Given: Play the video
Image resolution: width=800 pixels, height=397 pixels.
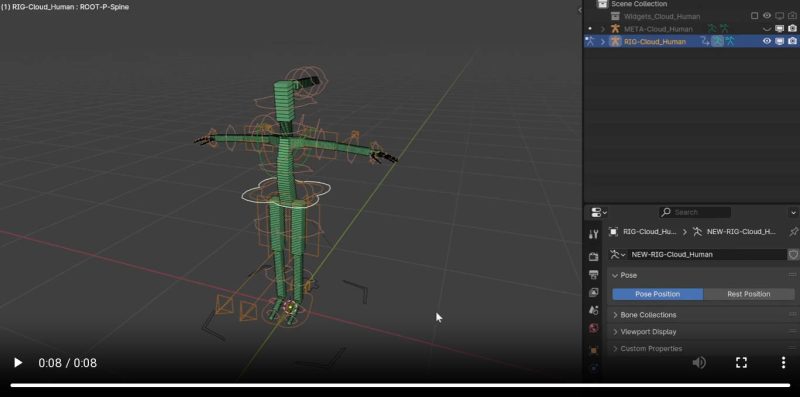Looking at the screenshot, I should pos(18,363).
